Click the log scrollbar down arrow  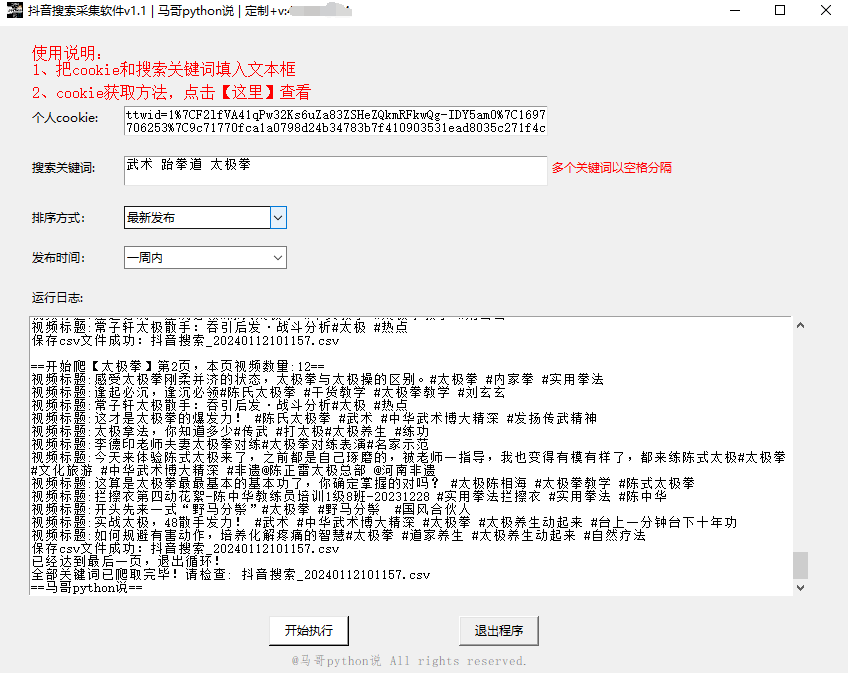pyautogui.click(x=800, y=588)
